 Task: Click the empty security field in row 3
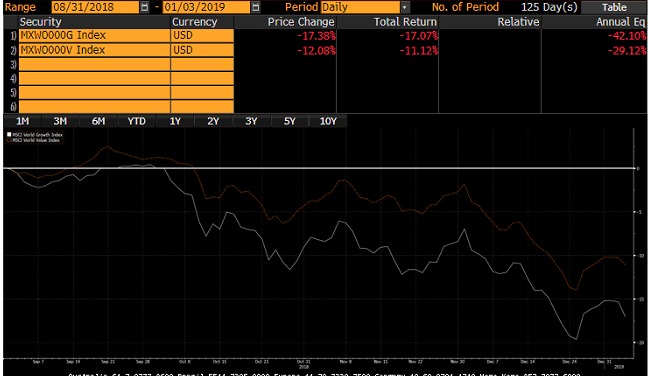[94, 64]
